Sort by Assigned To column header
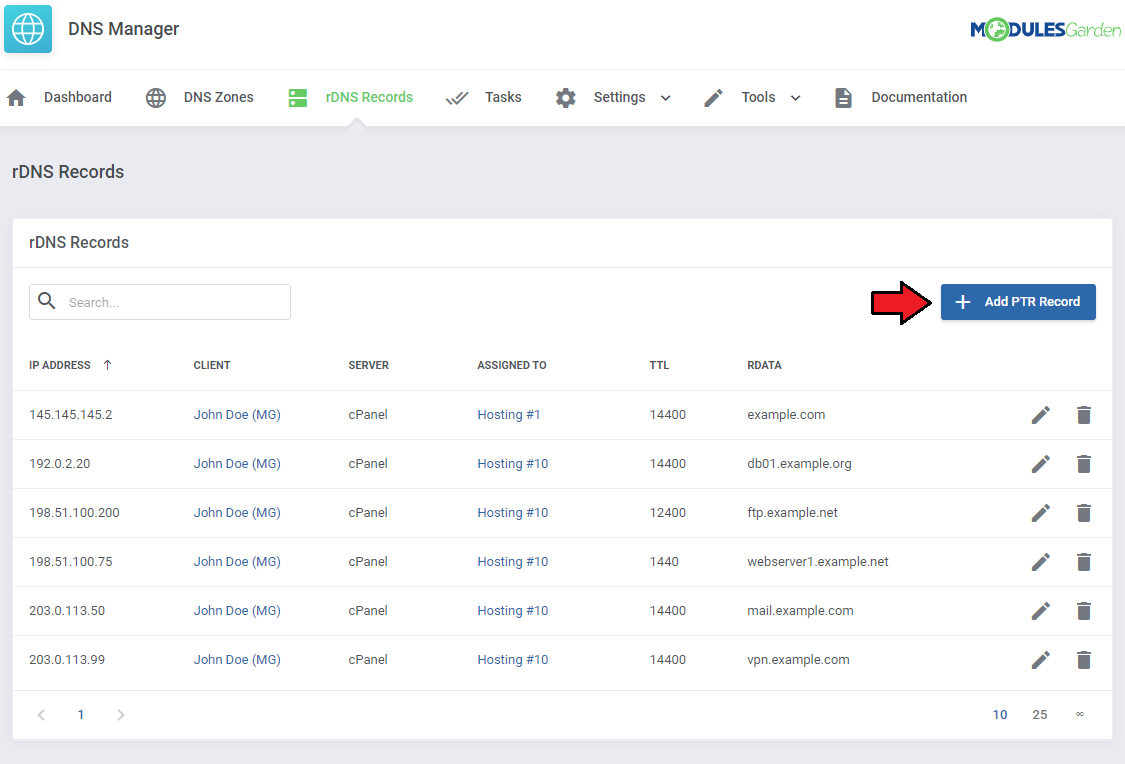The image size is (1125, 764). point(512,365)
